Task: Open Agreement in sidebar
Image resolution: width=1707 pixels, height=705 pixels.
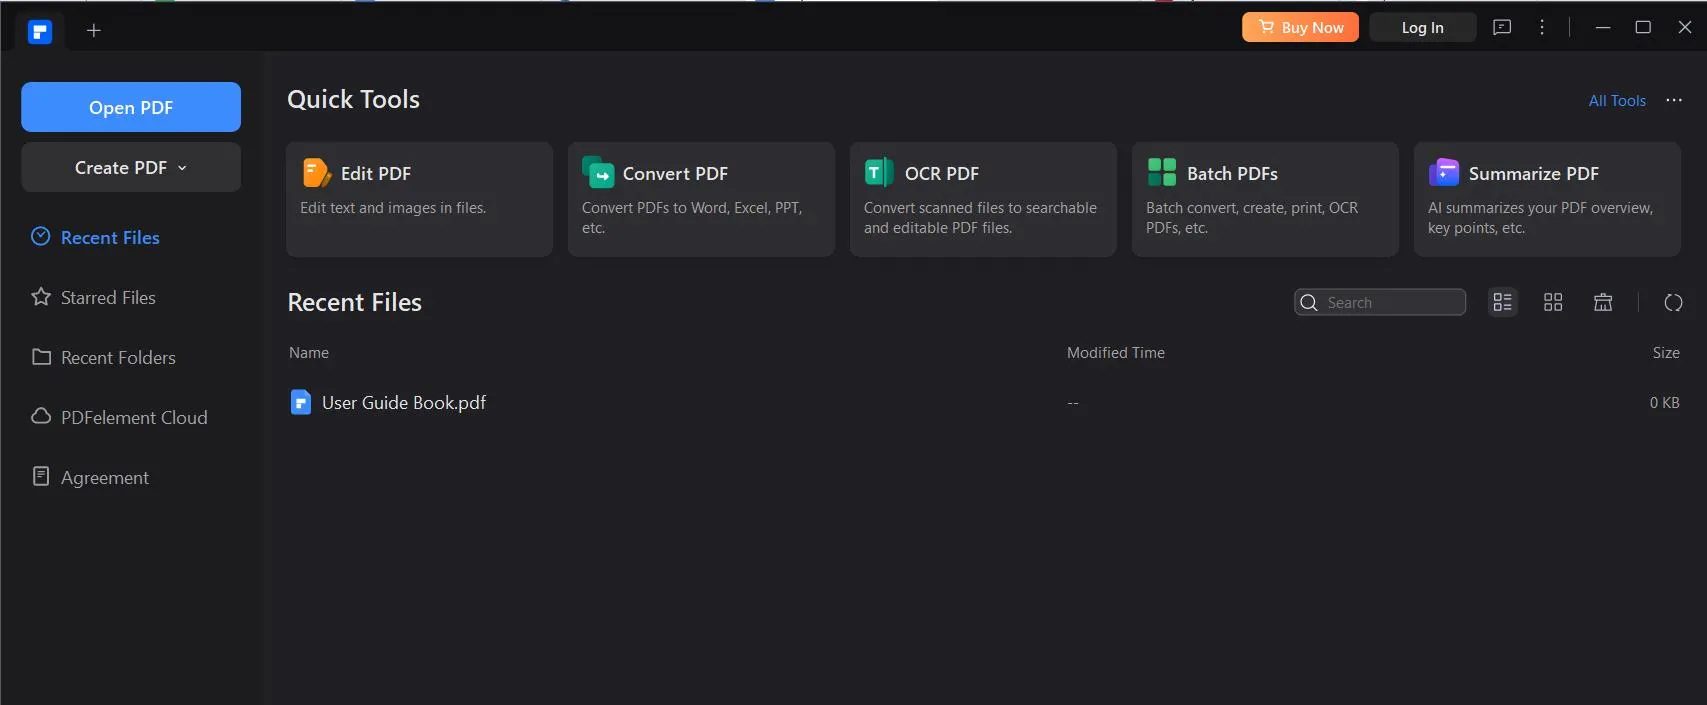Action: (x=104, y=477)
